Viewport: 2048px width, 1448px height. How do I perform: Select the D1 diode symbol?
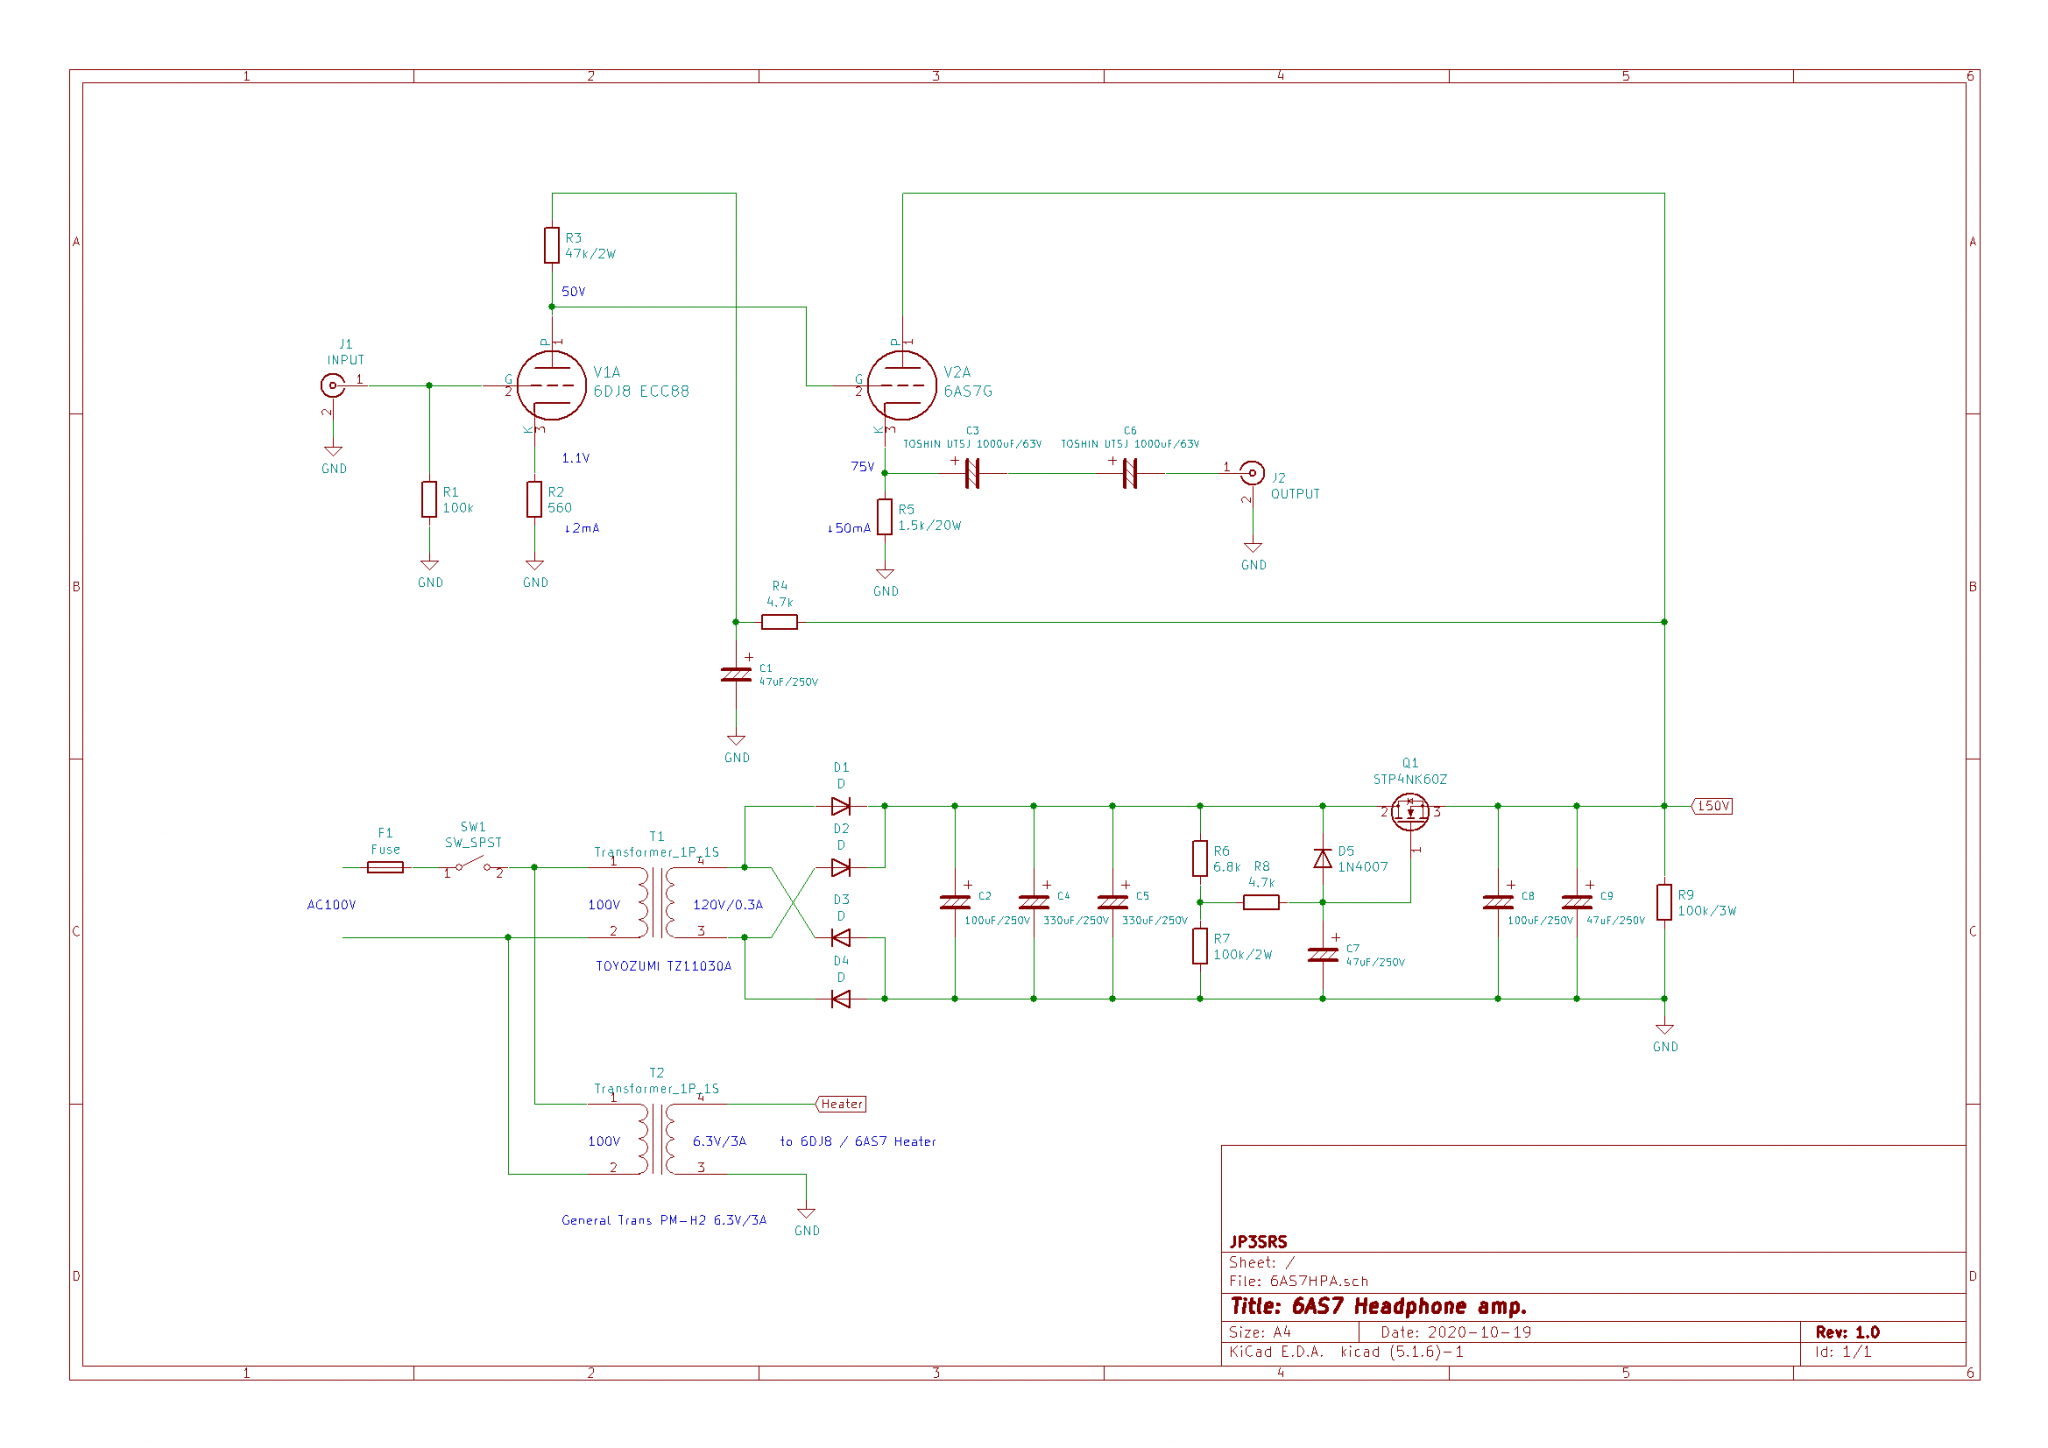coord(840,806)
